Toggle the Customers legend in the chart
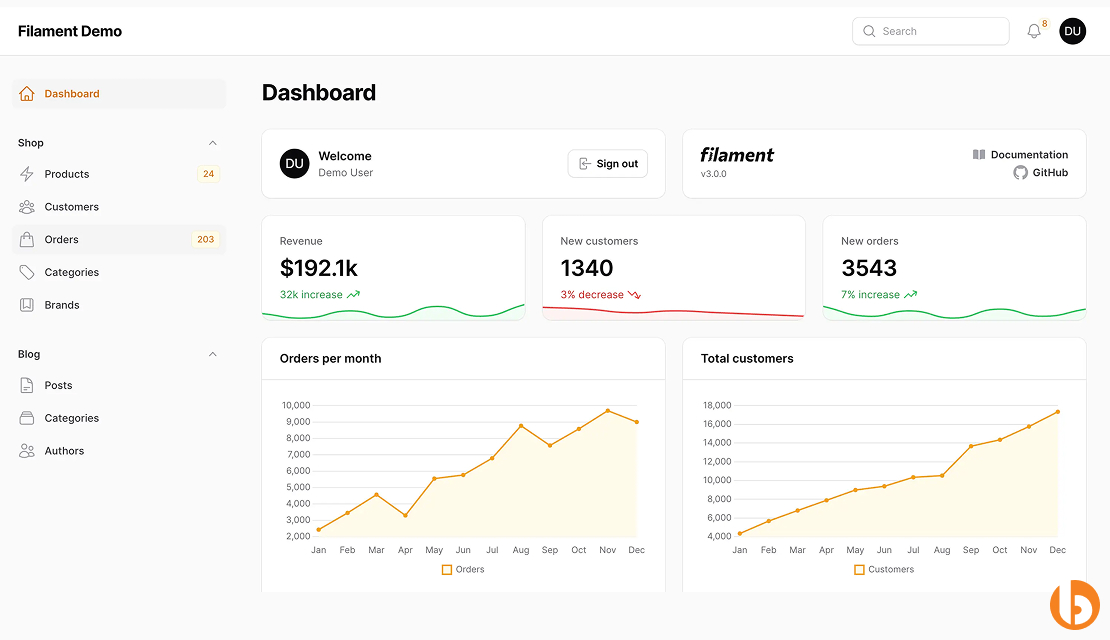 [884, 569]
